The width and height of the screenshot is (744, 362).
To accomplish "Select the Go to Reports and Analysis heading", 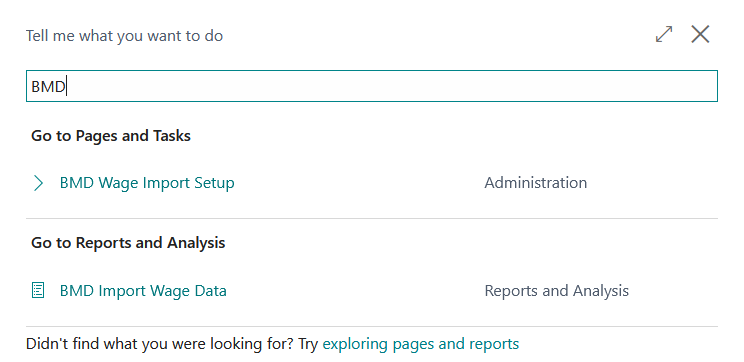I will coord(128,243).
